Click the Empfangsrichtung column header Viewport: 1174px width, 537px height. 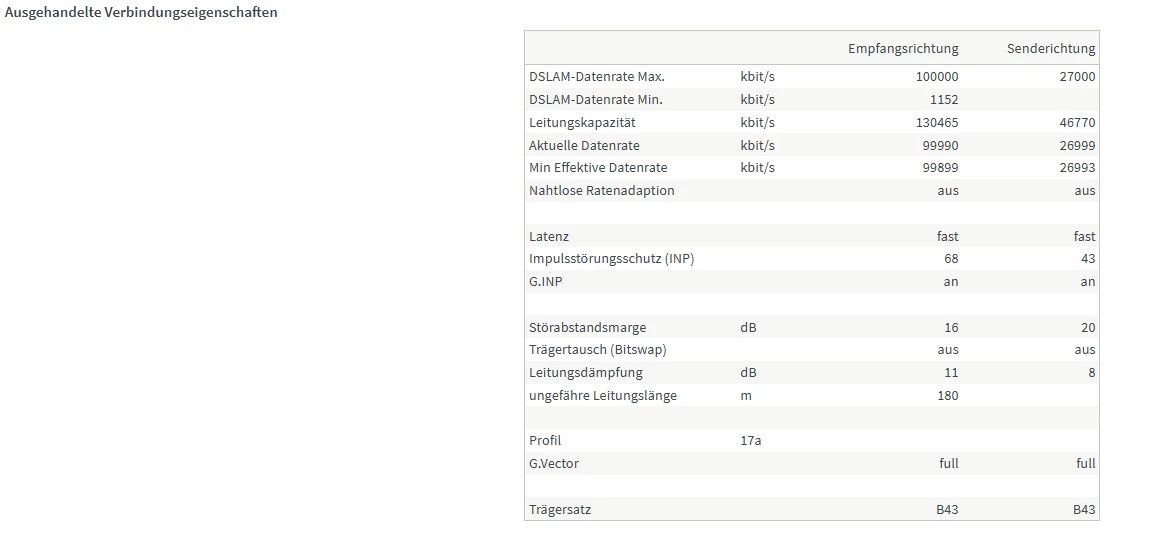pos(902,48)
